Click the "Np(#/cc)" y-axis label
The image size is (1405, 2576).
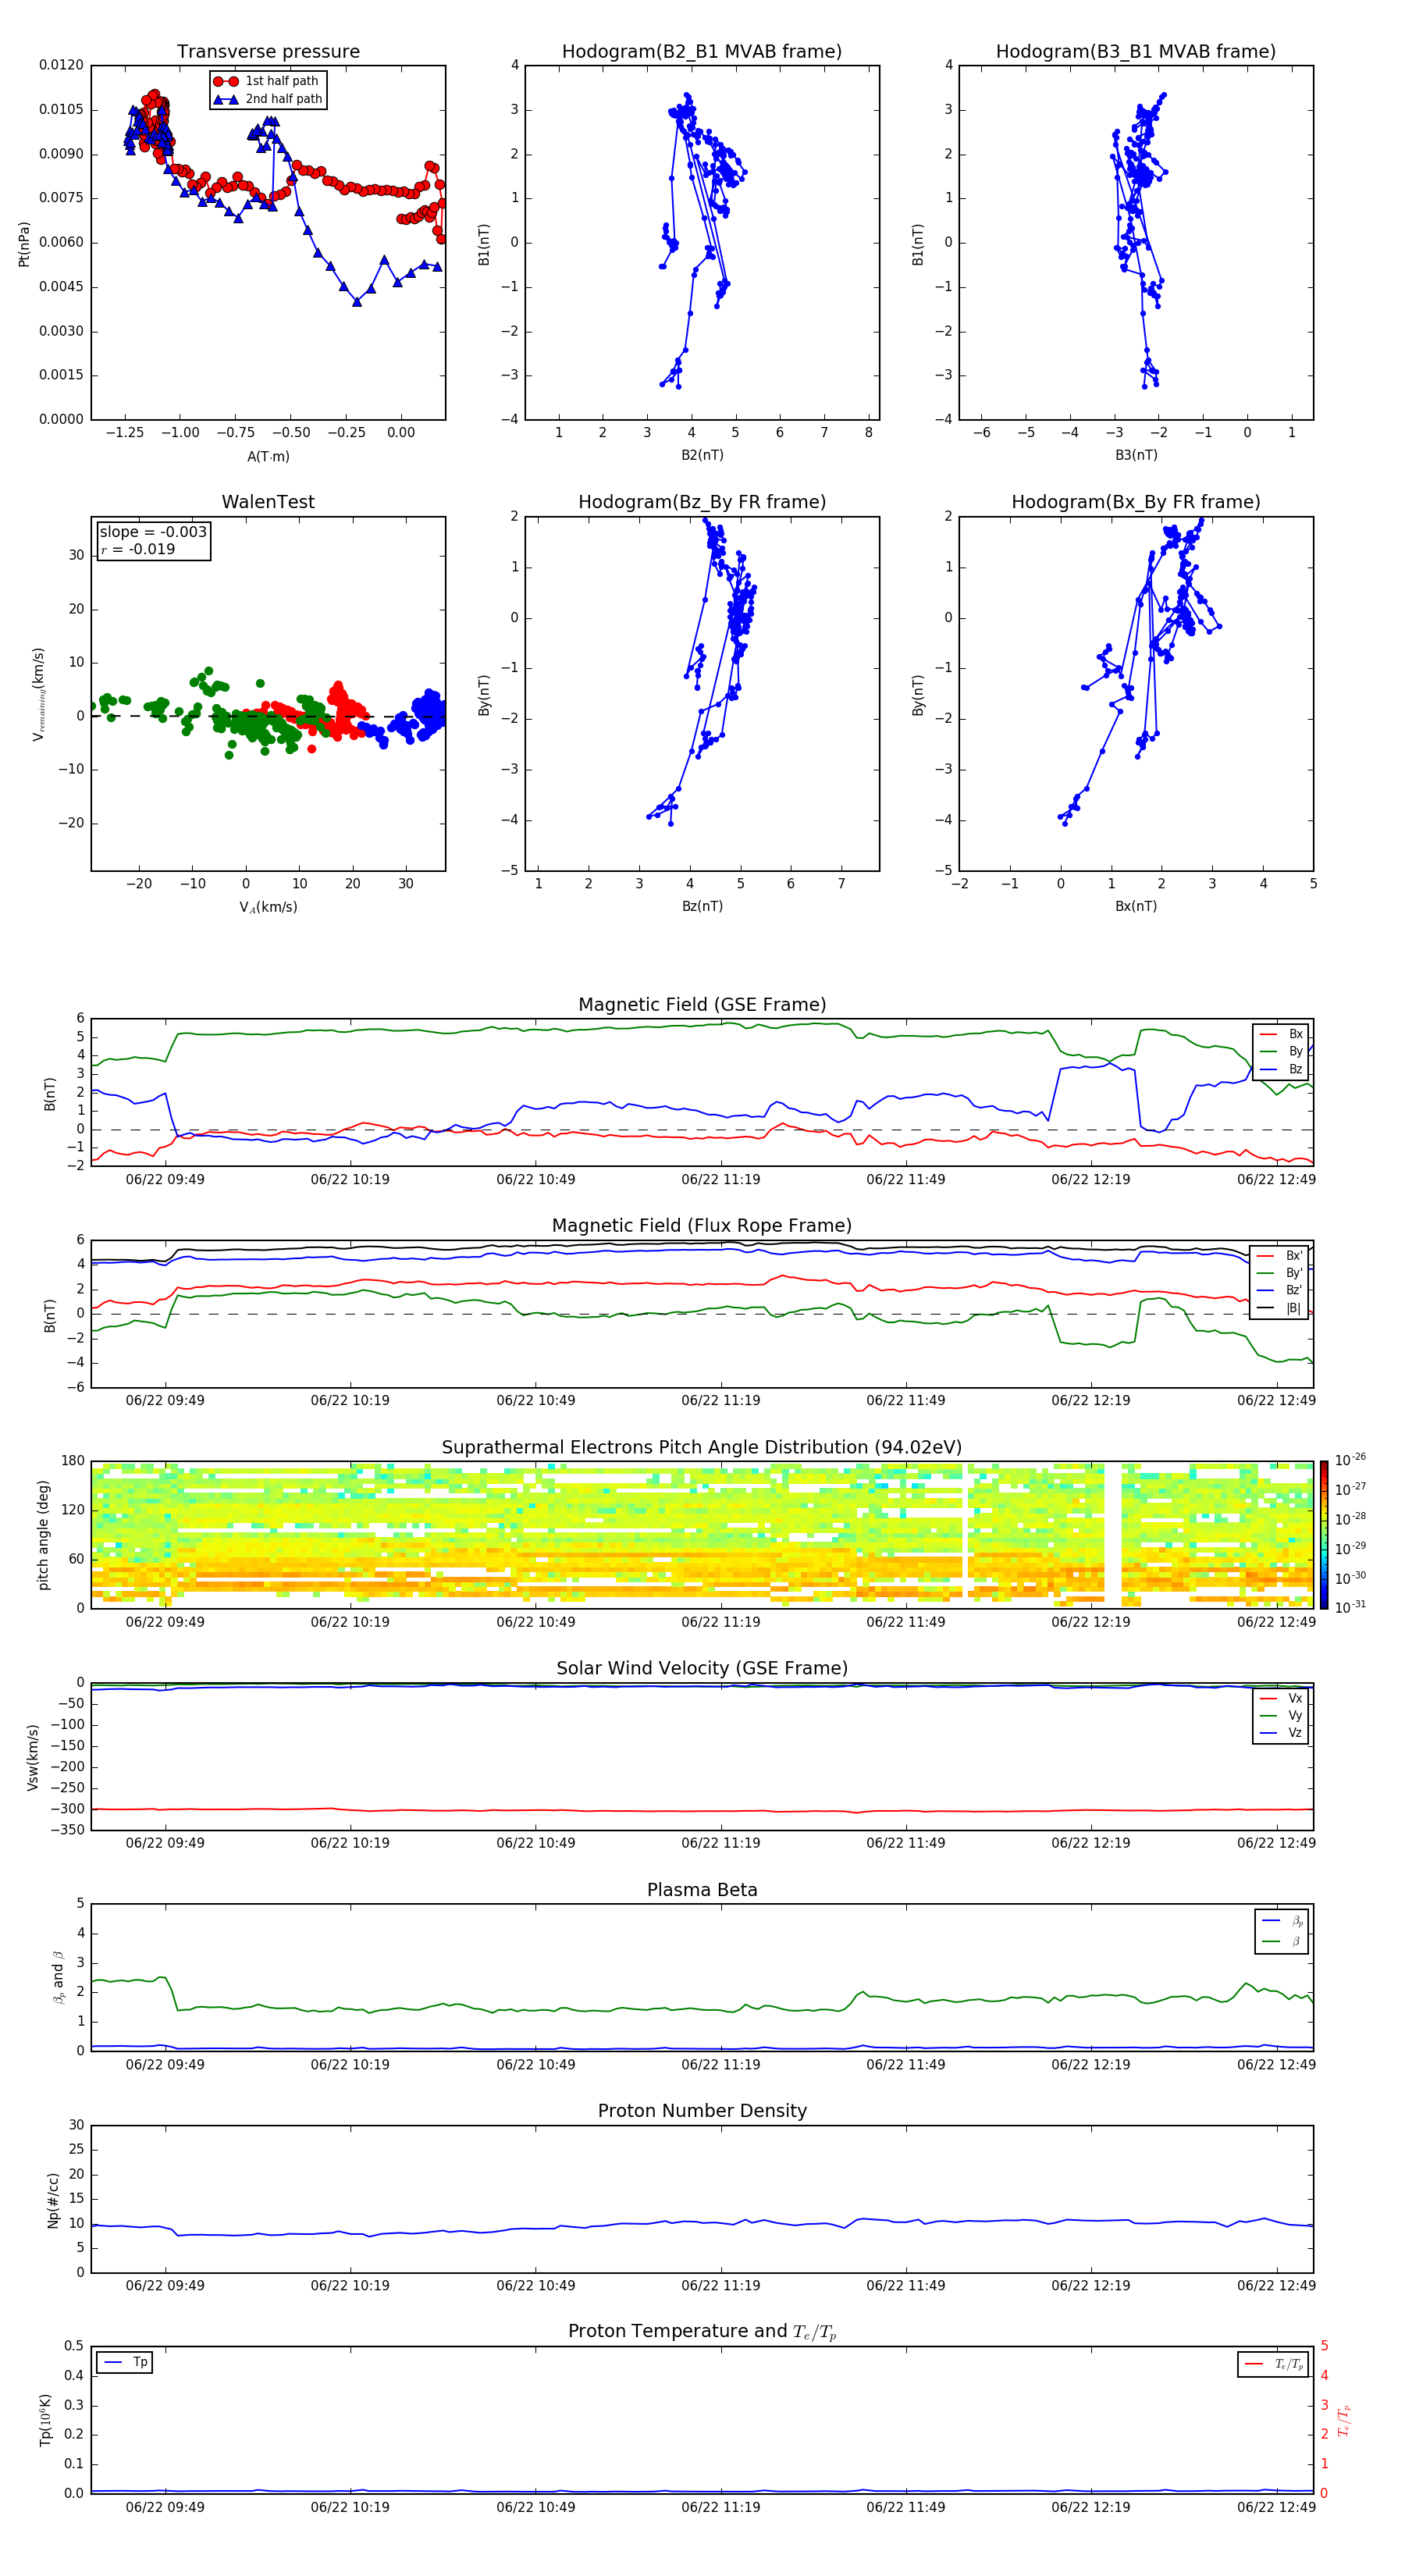(53, 2199)
